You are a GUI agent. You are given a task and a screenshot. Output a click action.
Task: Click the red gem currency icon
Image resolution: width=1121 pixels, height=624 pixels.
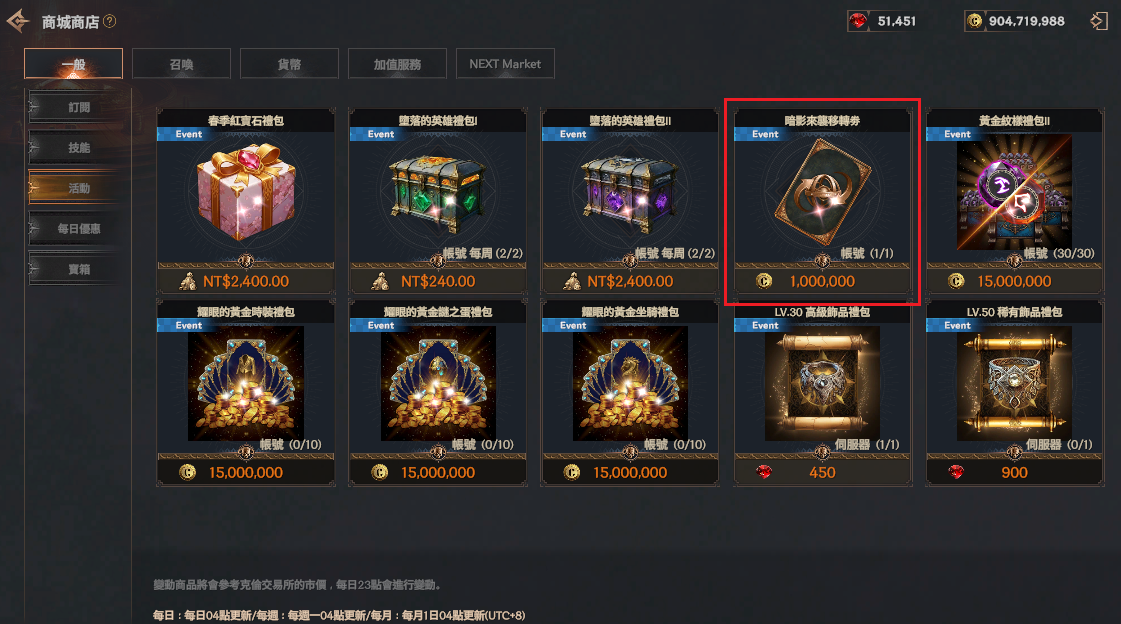click(858, 21)
